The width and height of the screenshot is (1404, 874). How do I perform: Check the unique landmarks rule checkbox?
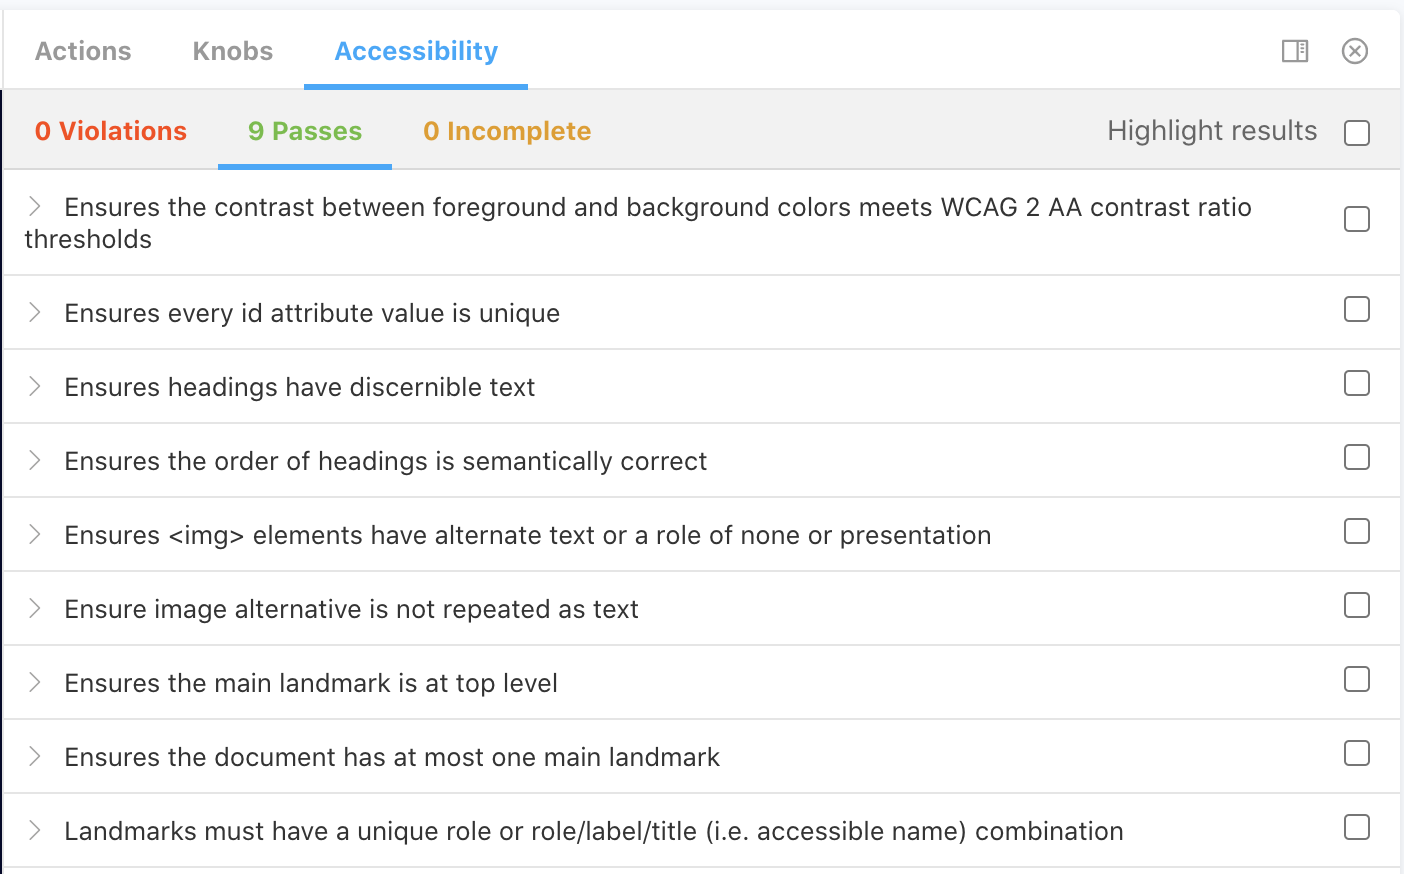tap(1357, 827)
